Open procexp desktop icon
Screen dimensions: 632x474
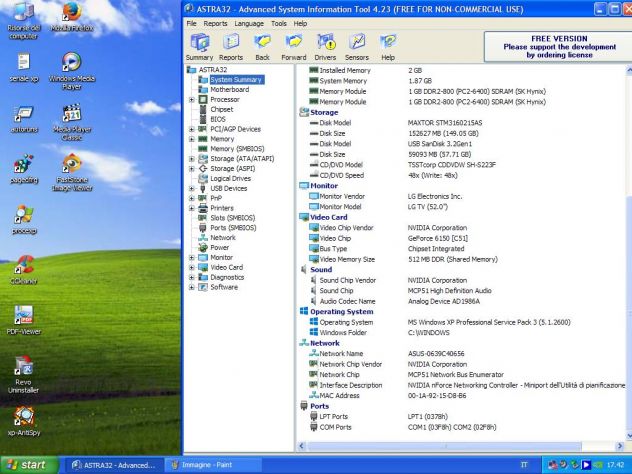24,220
